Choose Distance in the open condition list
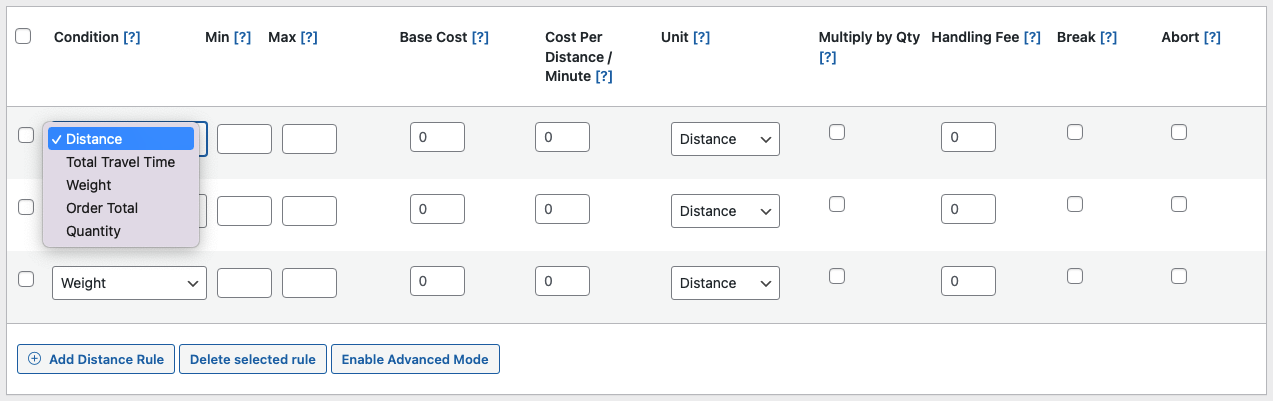 [x=121, y=139]
